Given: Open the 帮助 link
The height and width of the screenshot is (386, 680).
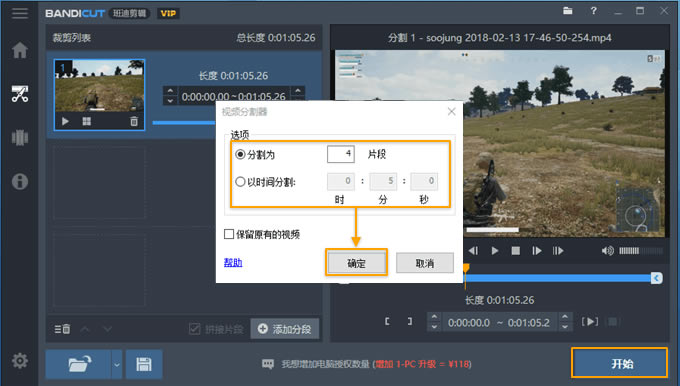Looking at the screenshot, I should point(233,263).
